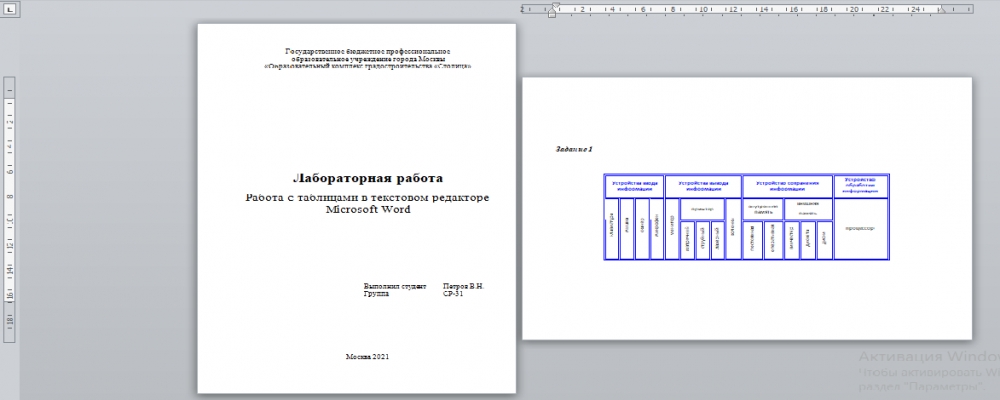Click the group value «СР-31»
The width and height of the screenshot is (1000, 400).
coord(453,294)
